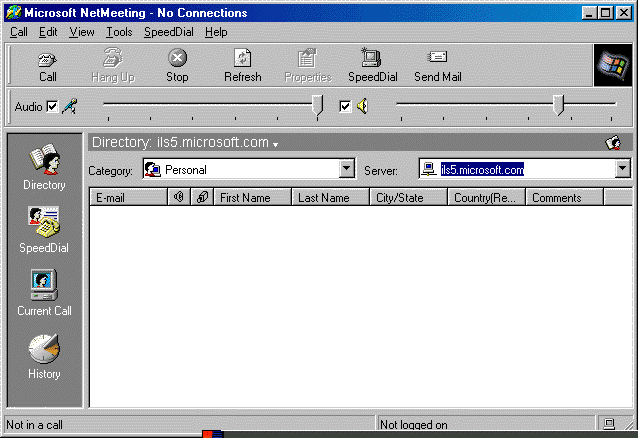Viewport: 638px width, 438px height.
Task: Click the Stop toolbar button
Action: tap(177, 66)
